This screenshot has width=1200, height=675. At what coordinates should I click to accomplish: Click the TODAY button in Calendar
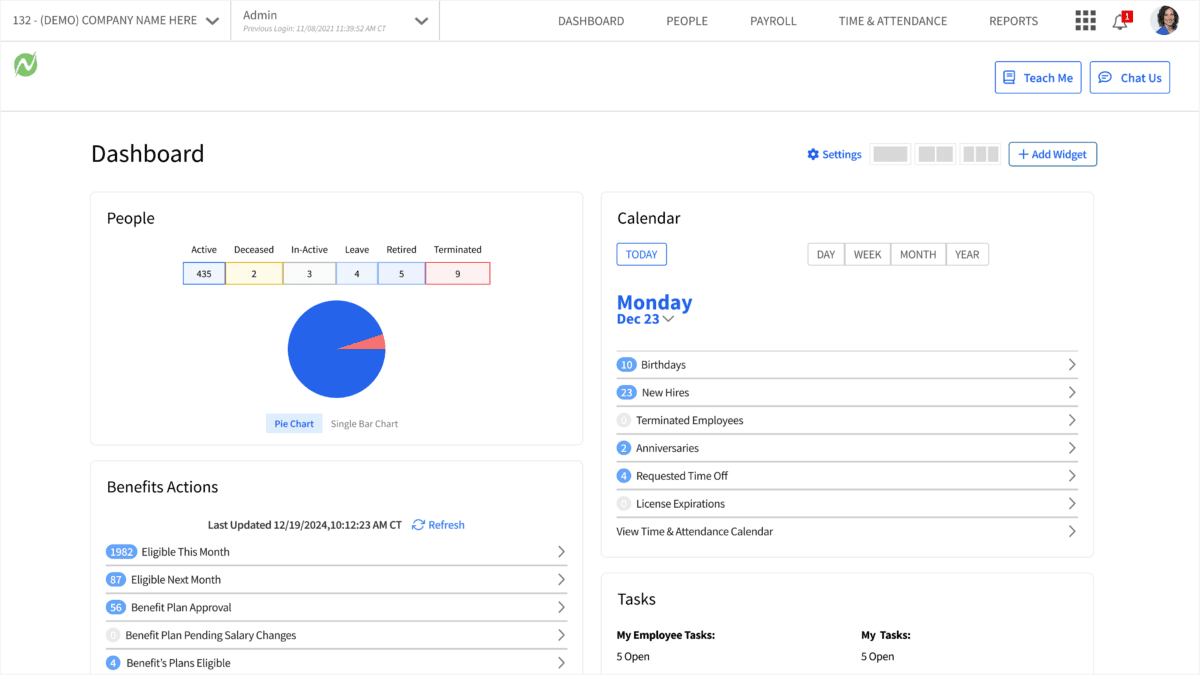pos(641,254)
